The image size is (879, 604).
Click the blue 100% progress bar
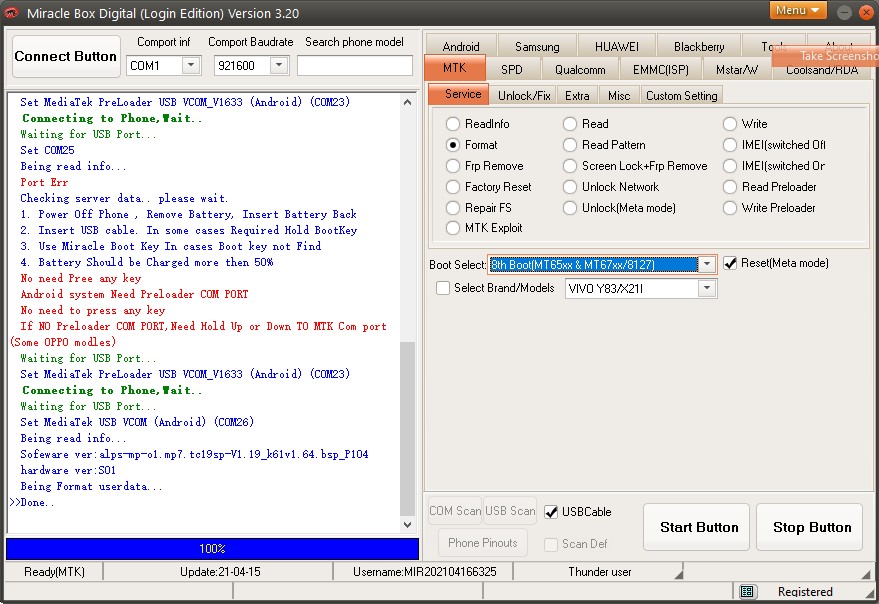pyautogui.click(x=212, y=548)
